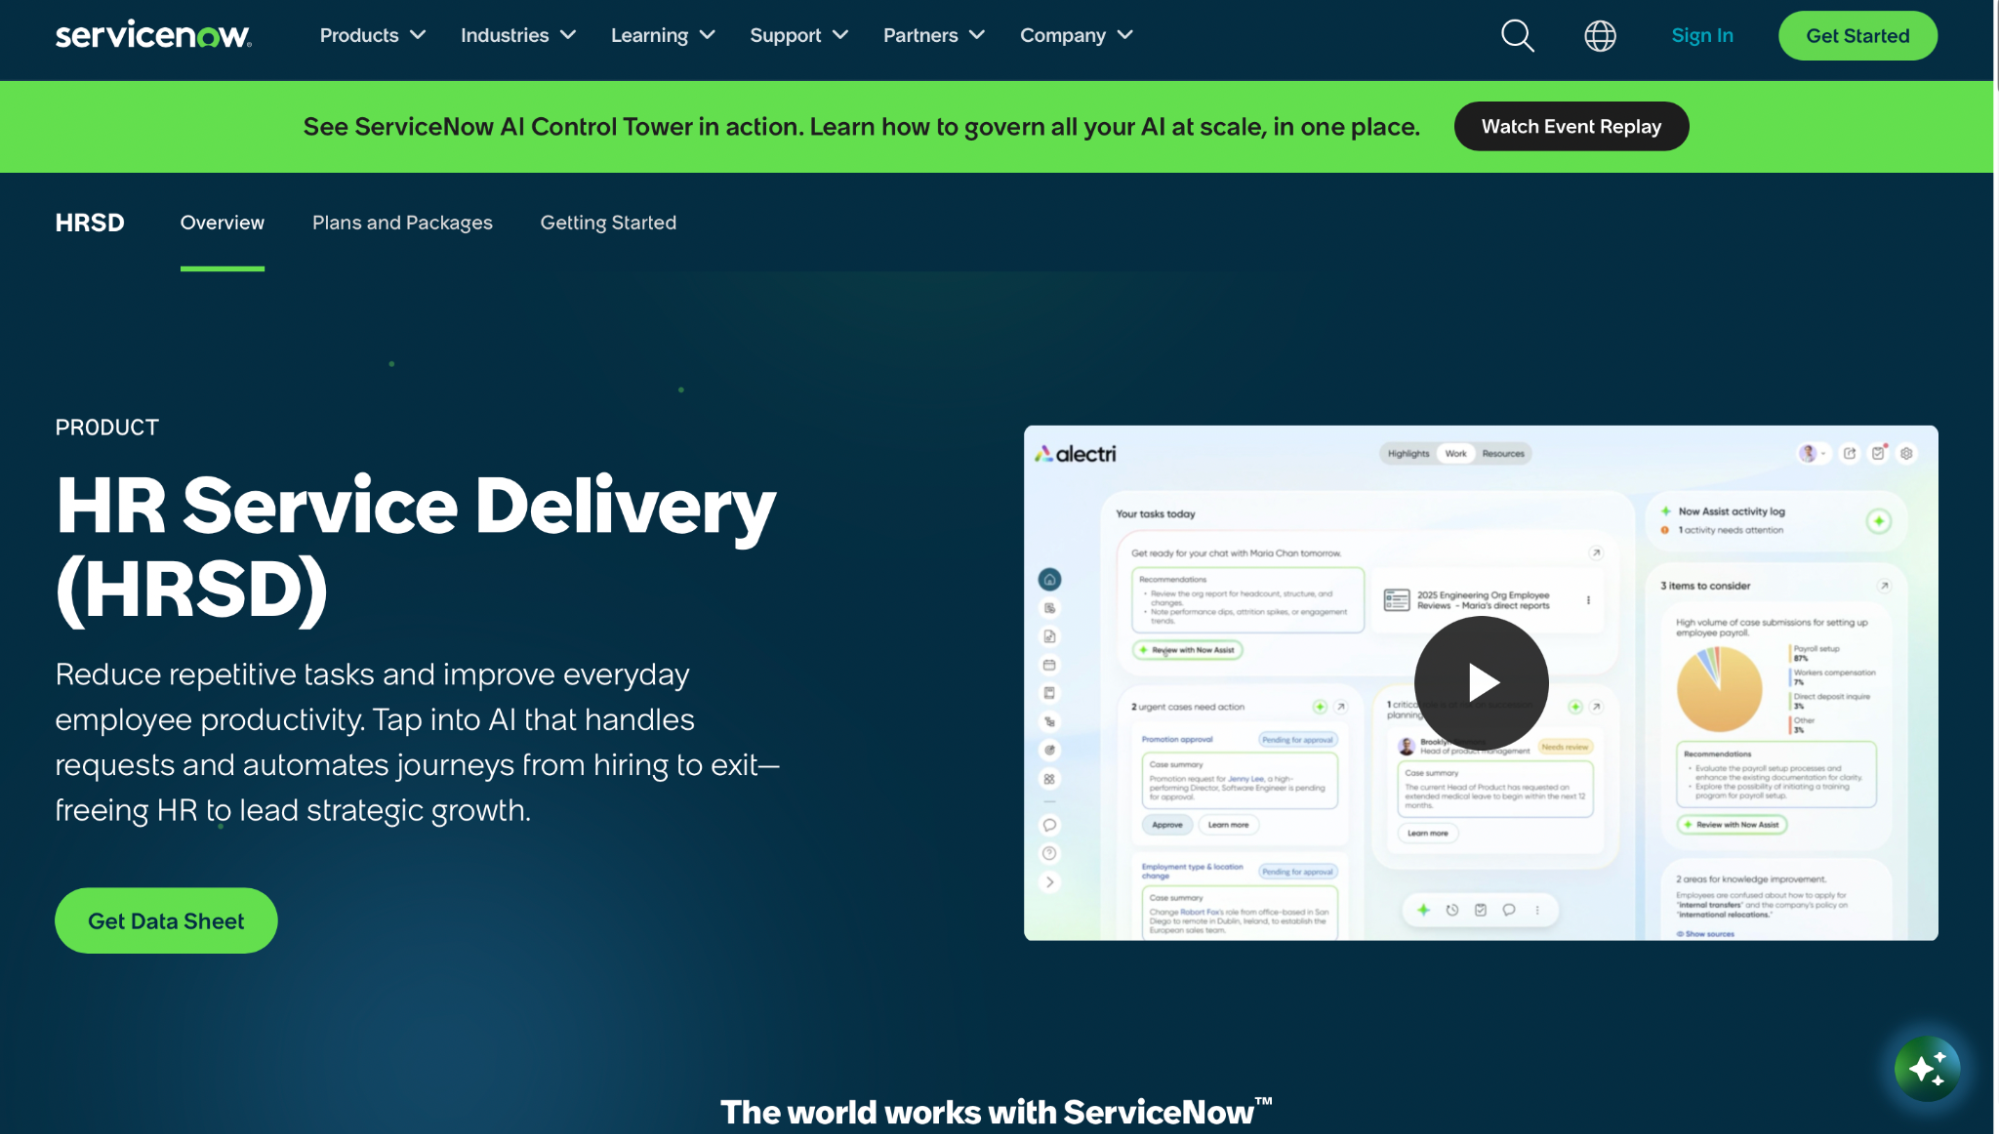Open the AI assistant sparkle chat button

coord(1927,1069)
